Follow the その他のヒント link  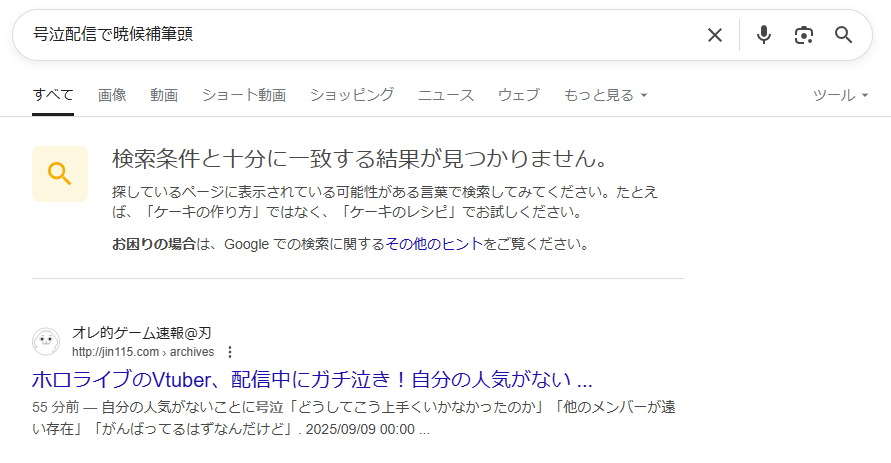[x=434, y=244]
